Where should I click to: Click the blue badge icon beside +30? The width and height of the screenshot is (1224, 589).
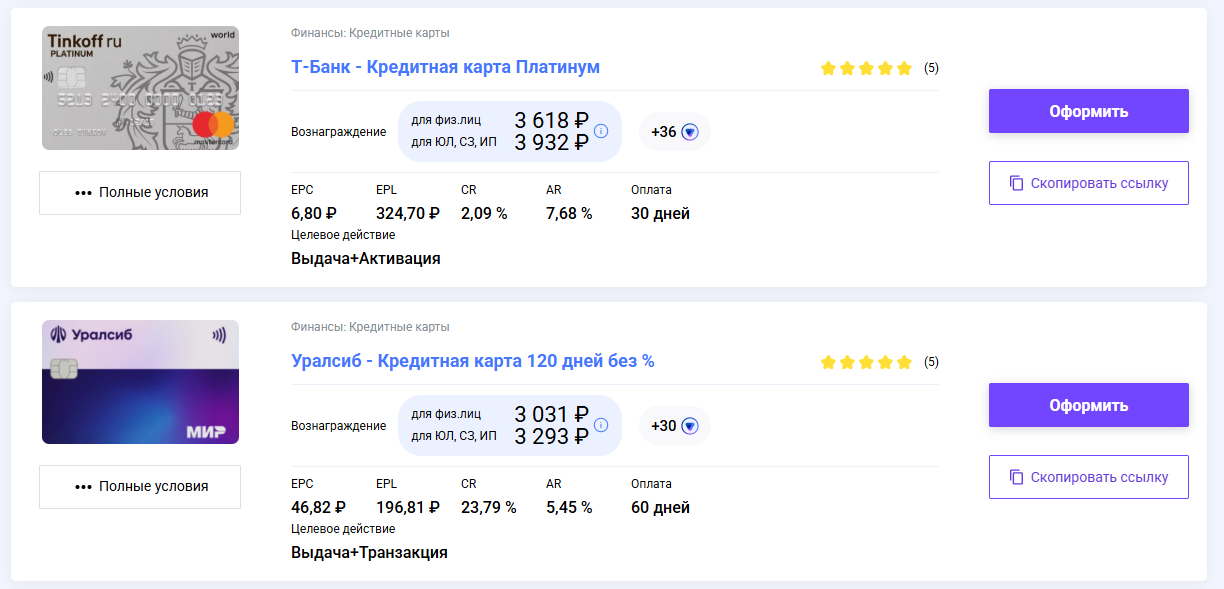pyautogui.click(x=689, y=426)
